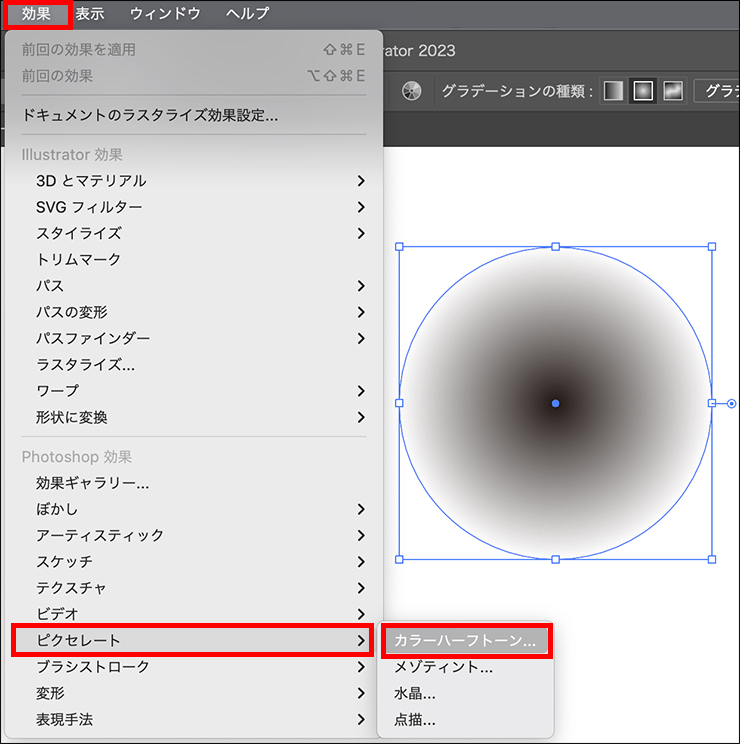Choose 水晶... from the Pixelate submenu
The height and width of the screenshot is (744, 740).
coord(415,693)
